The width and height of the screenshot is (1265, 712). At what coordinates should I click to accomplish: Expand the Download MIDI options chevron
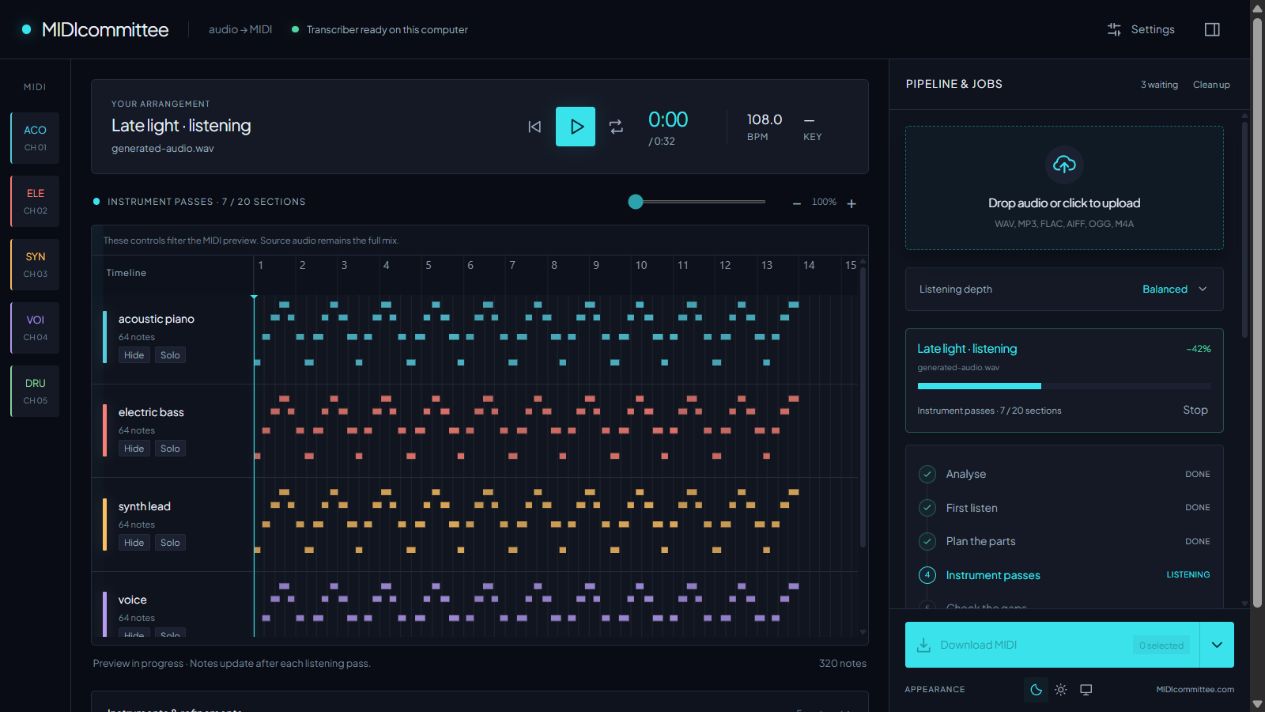(1216, 645)
